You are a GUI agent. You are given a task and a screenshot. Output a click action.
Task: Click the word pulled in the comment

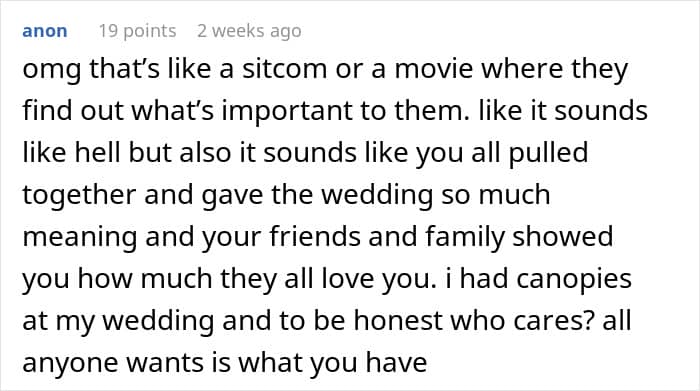click(x=548, y=154)
